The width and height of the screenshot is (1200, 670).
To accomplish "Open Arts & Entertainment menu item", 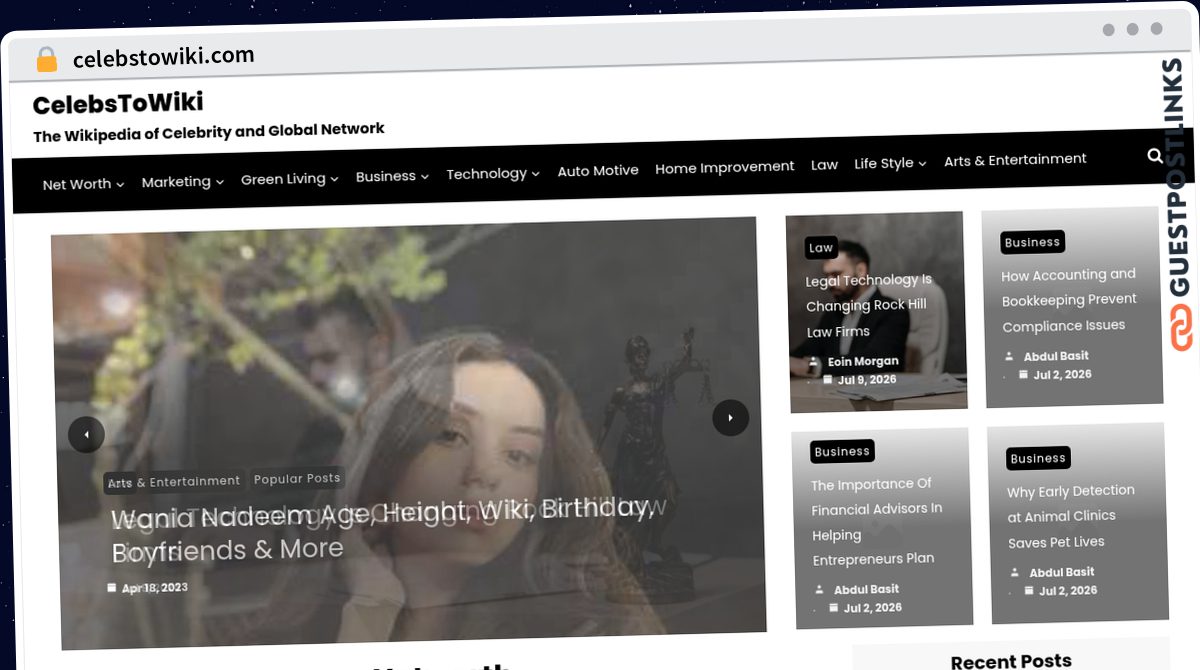I will (x=1015, y=159).
